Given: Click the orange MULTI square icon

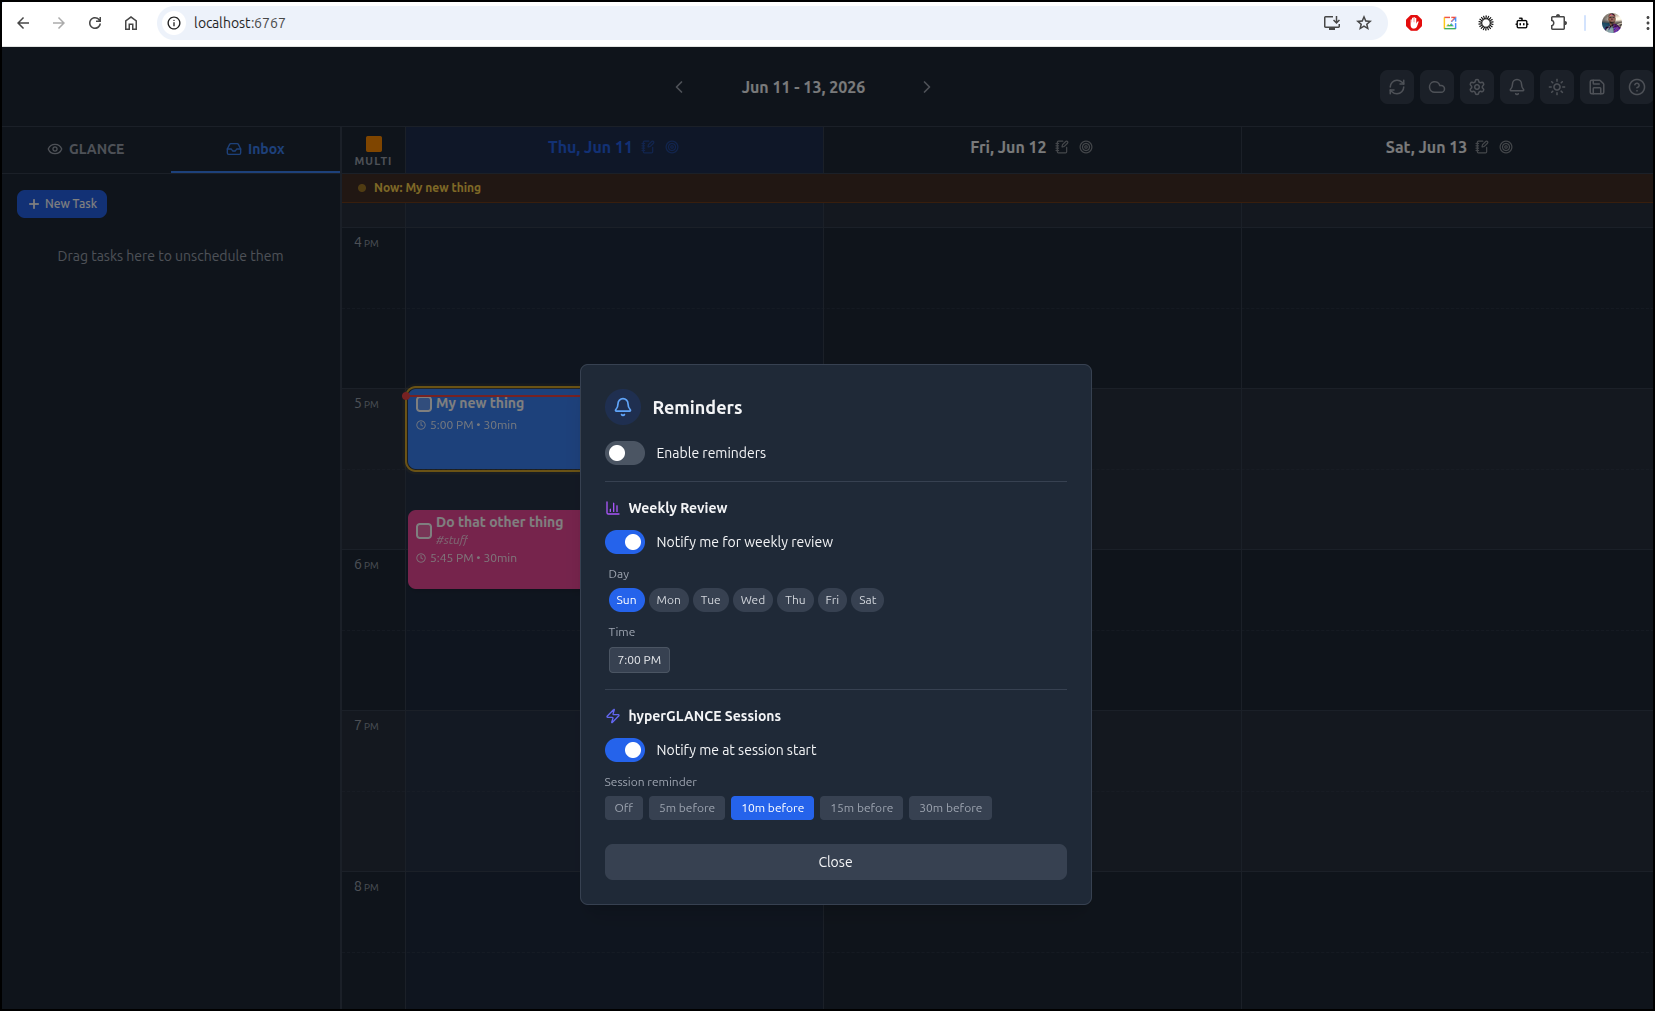Looking at the screenshot, I should coord(374,144).
